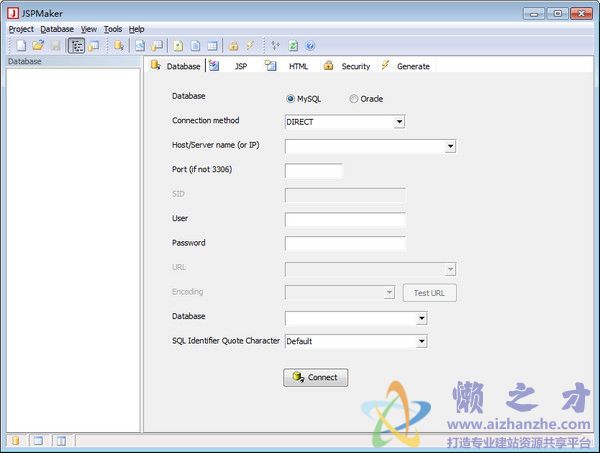Screen dimensions: 600x453
Task: Expand the grayed URL dropdown arrow
Action: click(x=450, y=269)
